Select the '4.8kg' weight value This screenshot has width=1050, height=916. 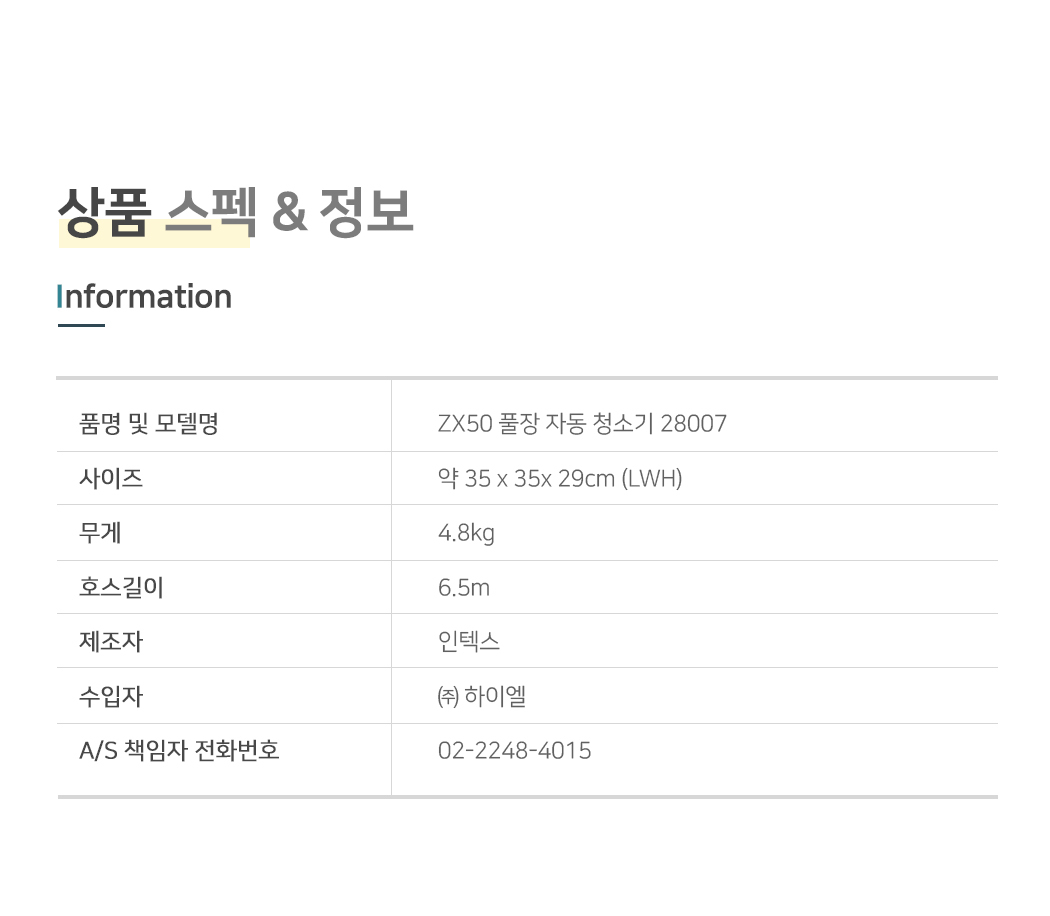point(466,533)
